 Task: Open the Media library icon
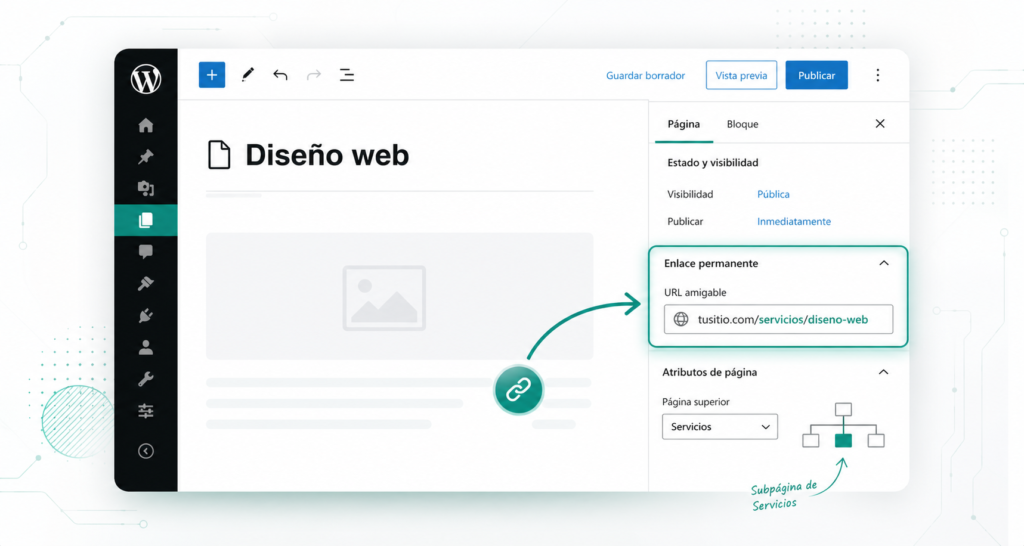(x=146, y=189)
